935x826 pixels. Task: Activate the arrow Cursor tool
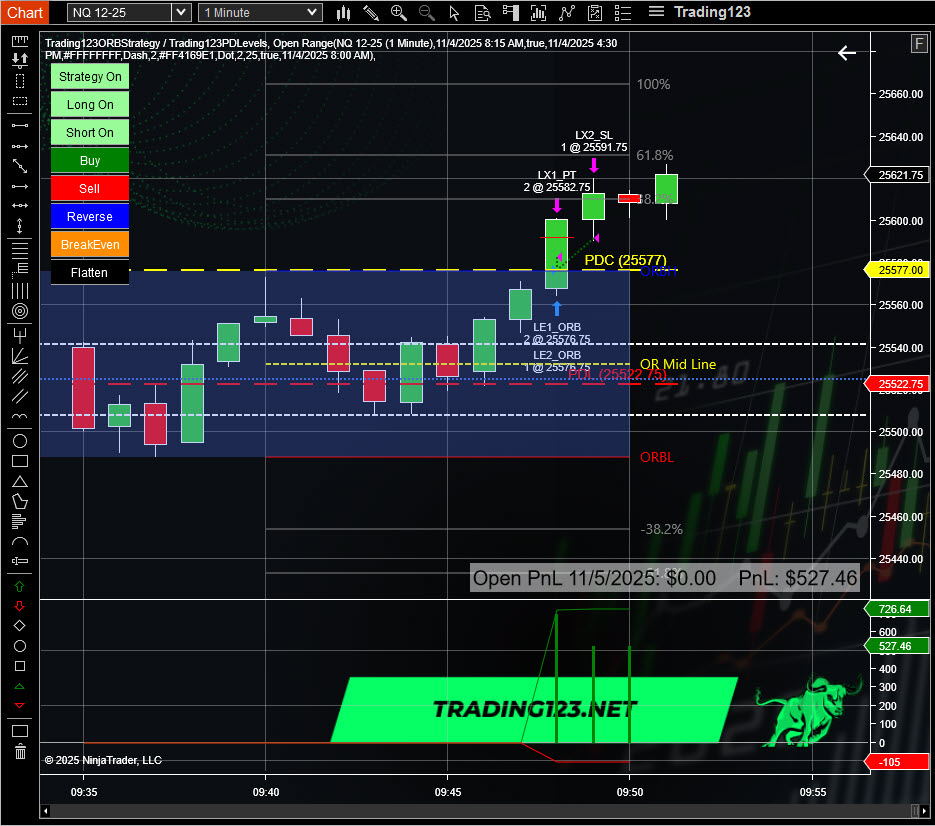click(454, 12)
